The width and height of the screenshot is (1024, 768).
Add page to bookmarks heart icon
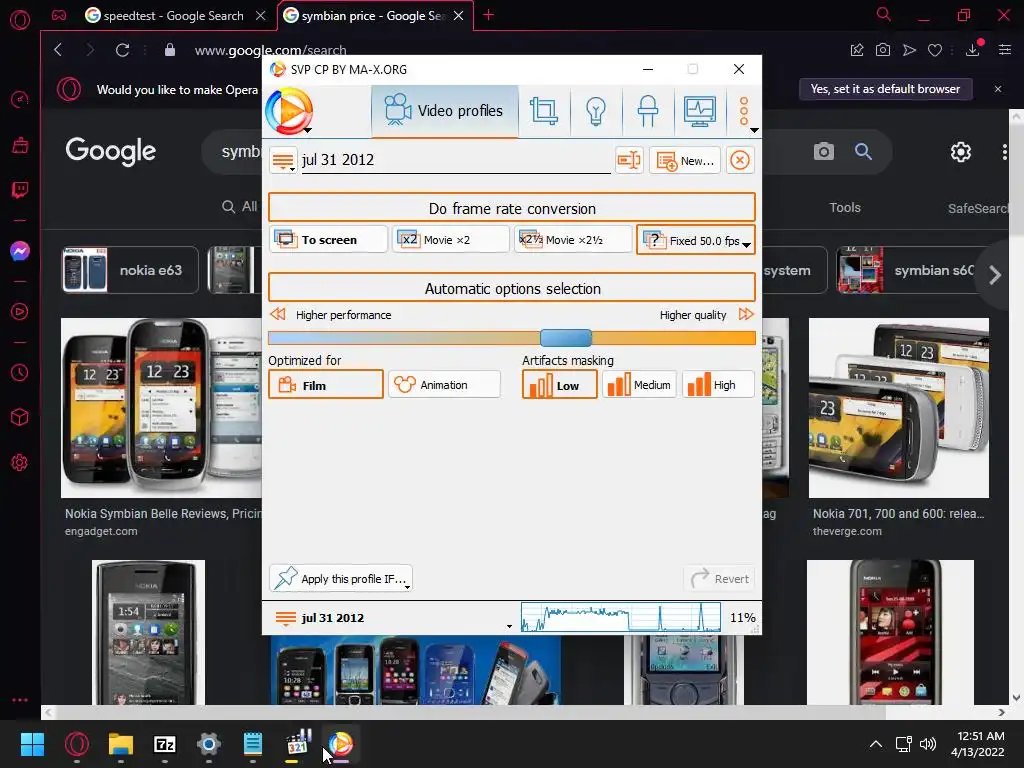(x=935, y=50)
